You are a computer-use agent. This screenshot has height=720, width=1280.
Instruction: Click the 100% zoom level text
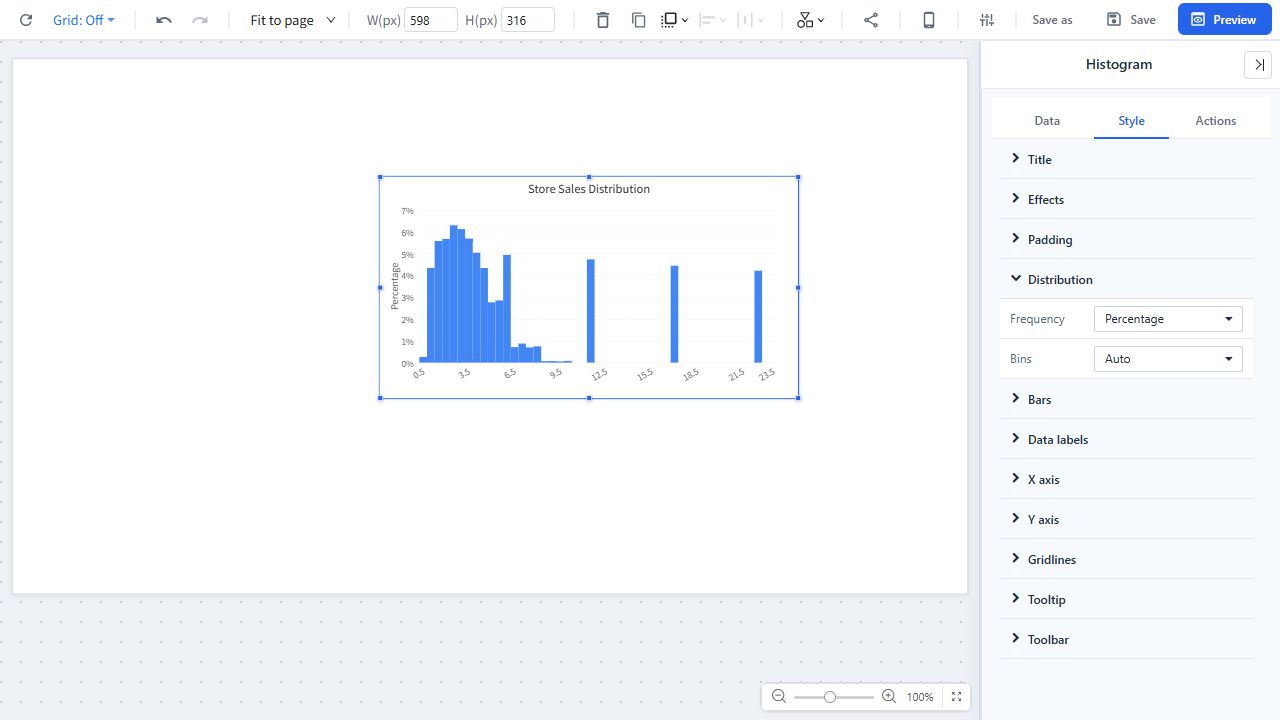pos(920,697)
